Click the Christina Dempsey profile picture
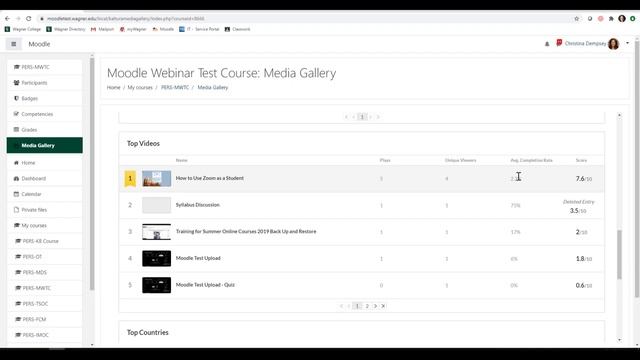 click(613, 44)
